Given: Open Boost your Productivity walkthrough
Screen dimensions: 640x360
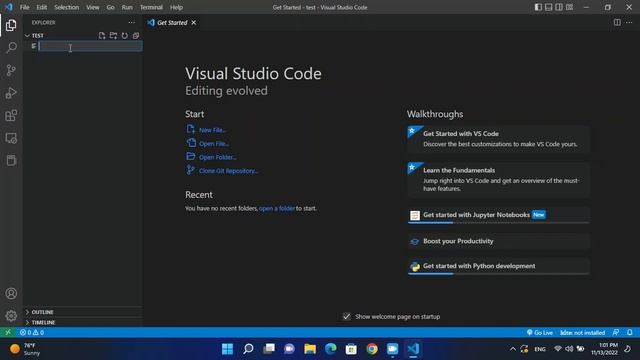Looking at the screenshot, I should 498,241.
